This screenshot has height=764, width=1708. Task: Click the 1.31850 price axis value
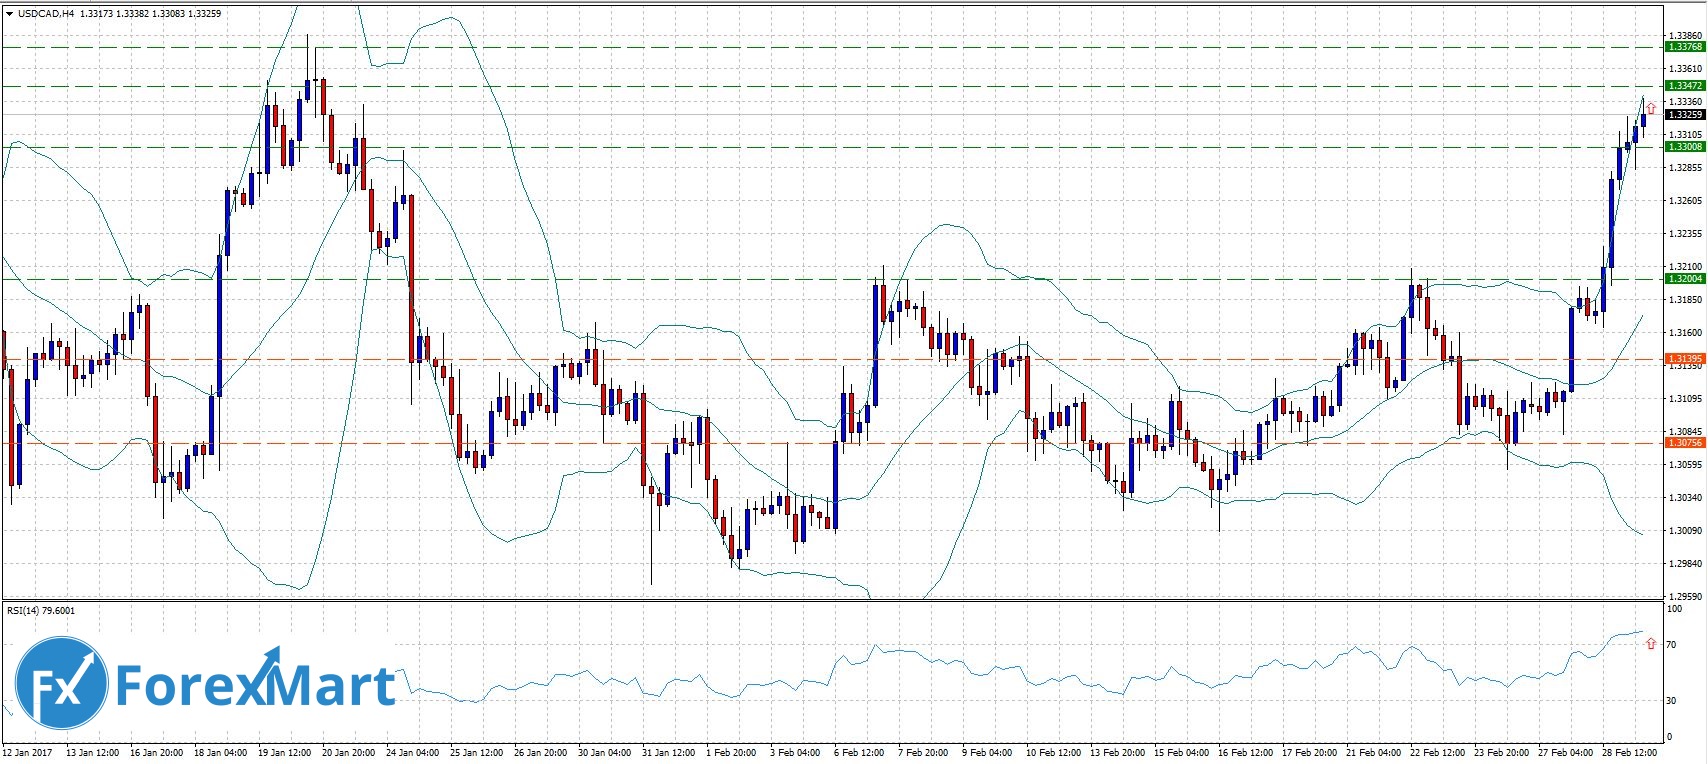pos(1686,299)
